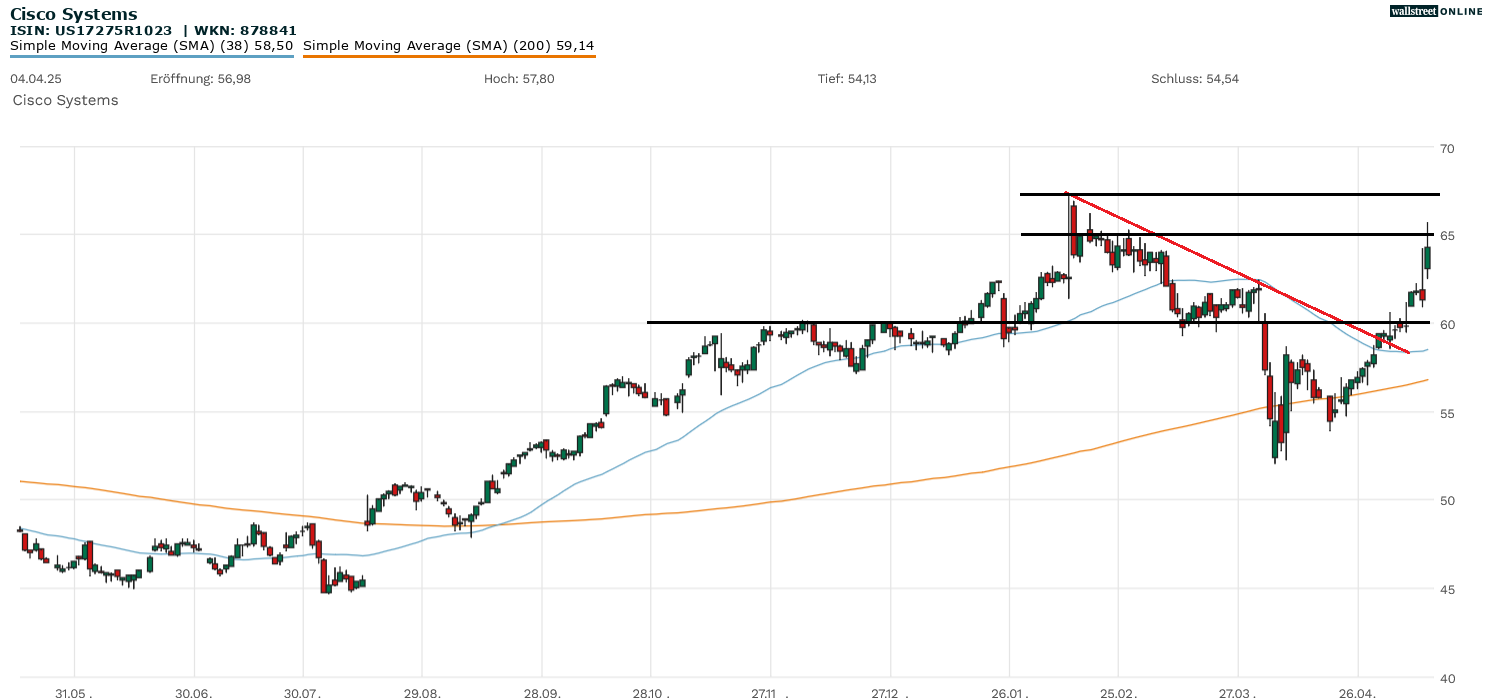Click the WKN: 878841 text
Image resolution: width=1490 pixels, height=698 pixels.
tap(246, 31)
